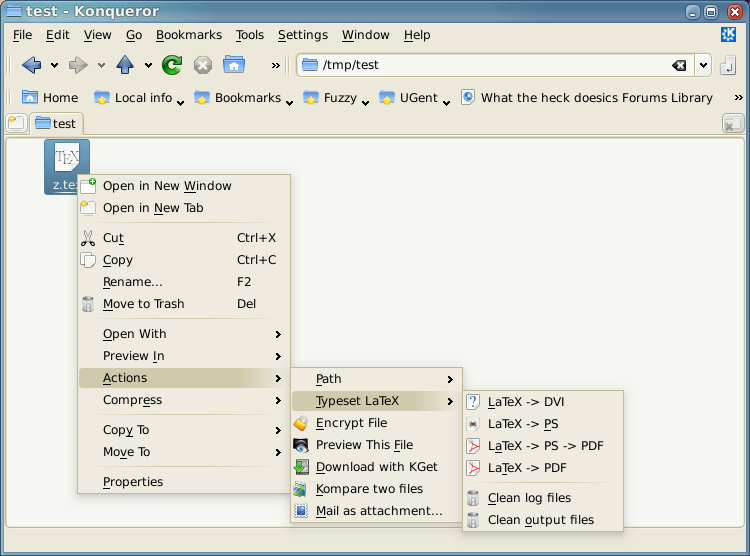Open the Tools menu
The width and height of the screenshot is (750, 556).
coord(250,35)
